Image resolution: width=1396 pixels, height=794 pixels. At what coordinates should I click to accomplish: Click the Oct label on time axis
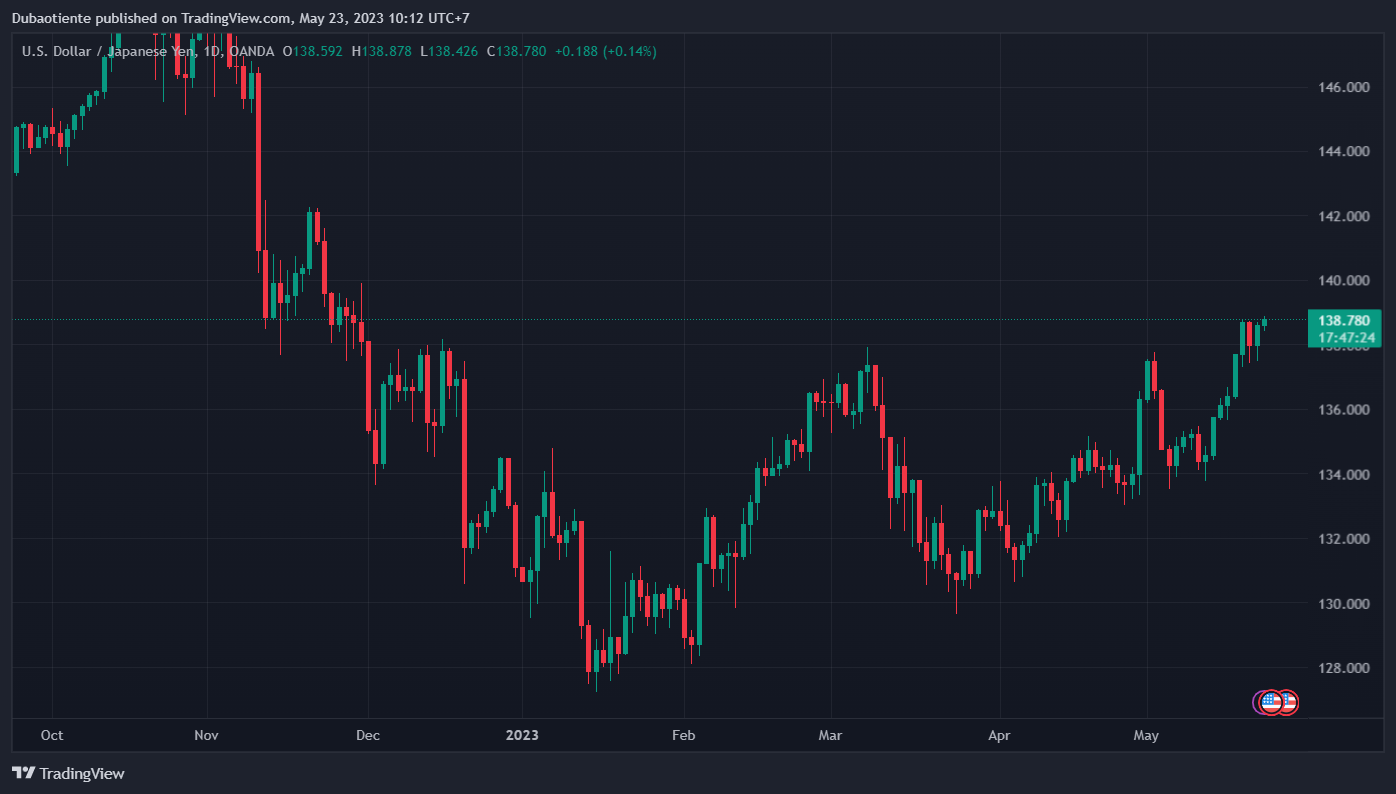52,736
